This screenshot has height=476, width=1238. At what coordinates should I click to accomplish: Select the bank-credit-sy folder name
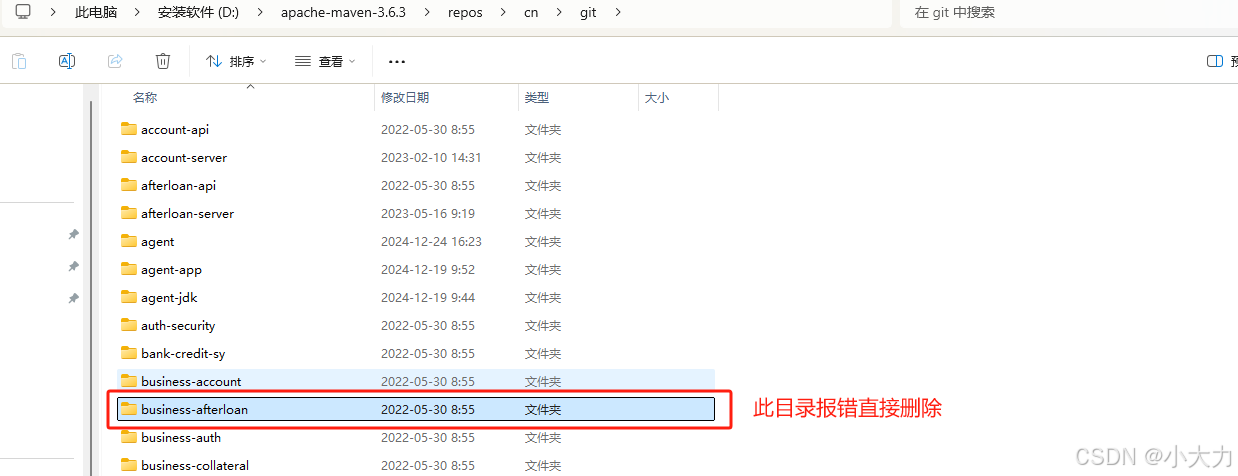pos(183,354)
